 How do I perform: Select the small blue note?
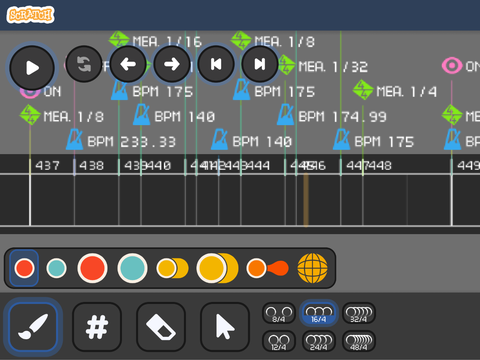point(56,268)
